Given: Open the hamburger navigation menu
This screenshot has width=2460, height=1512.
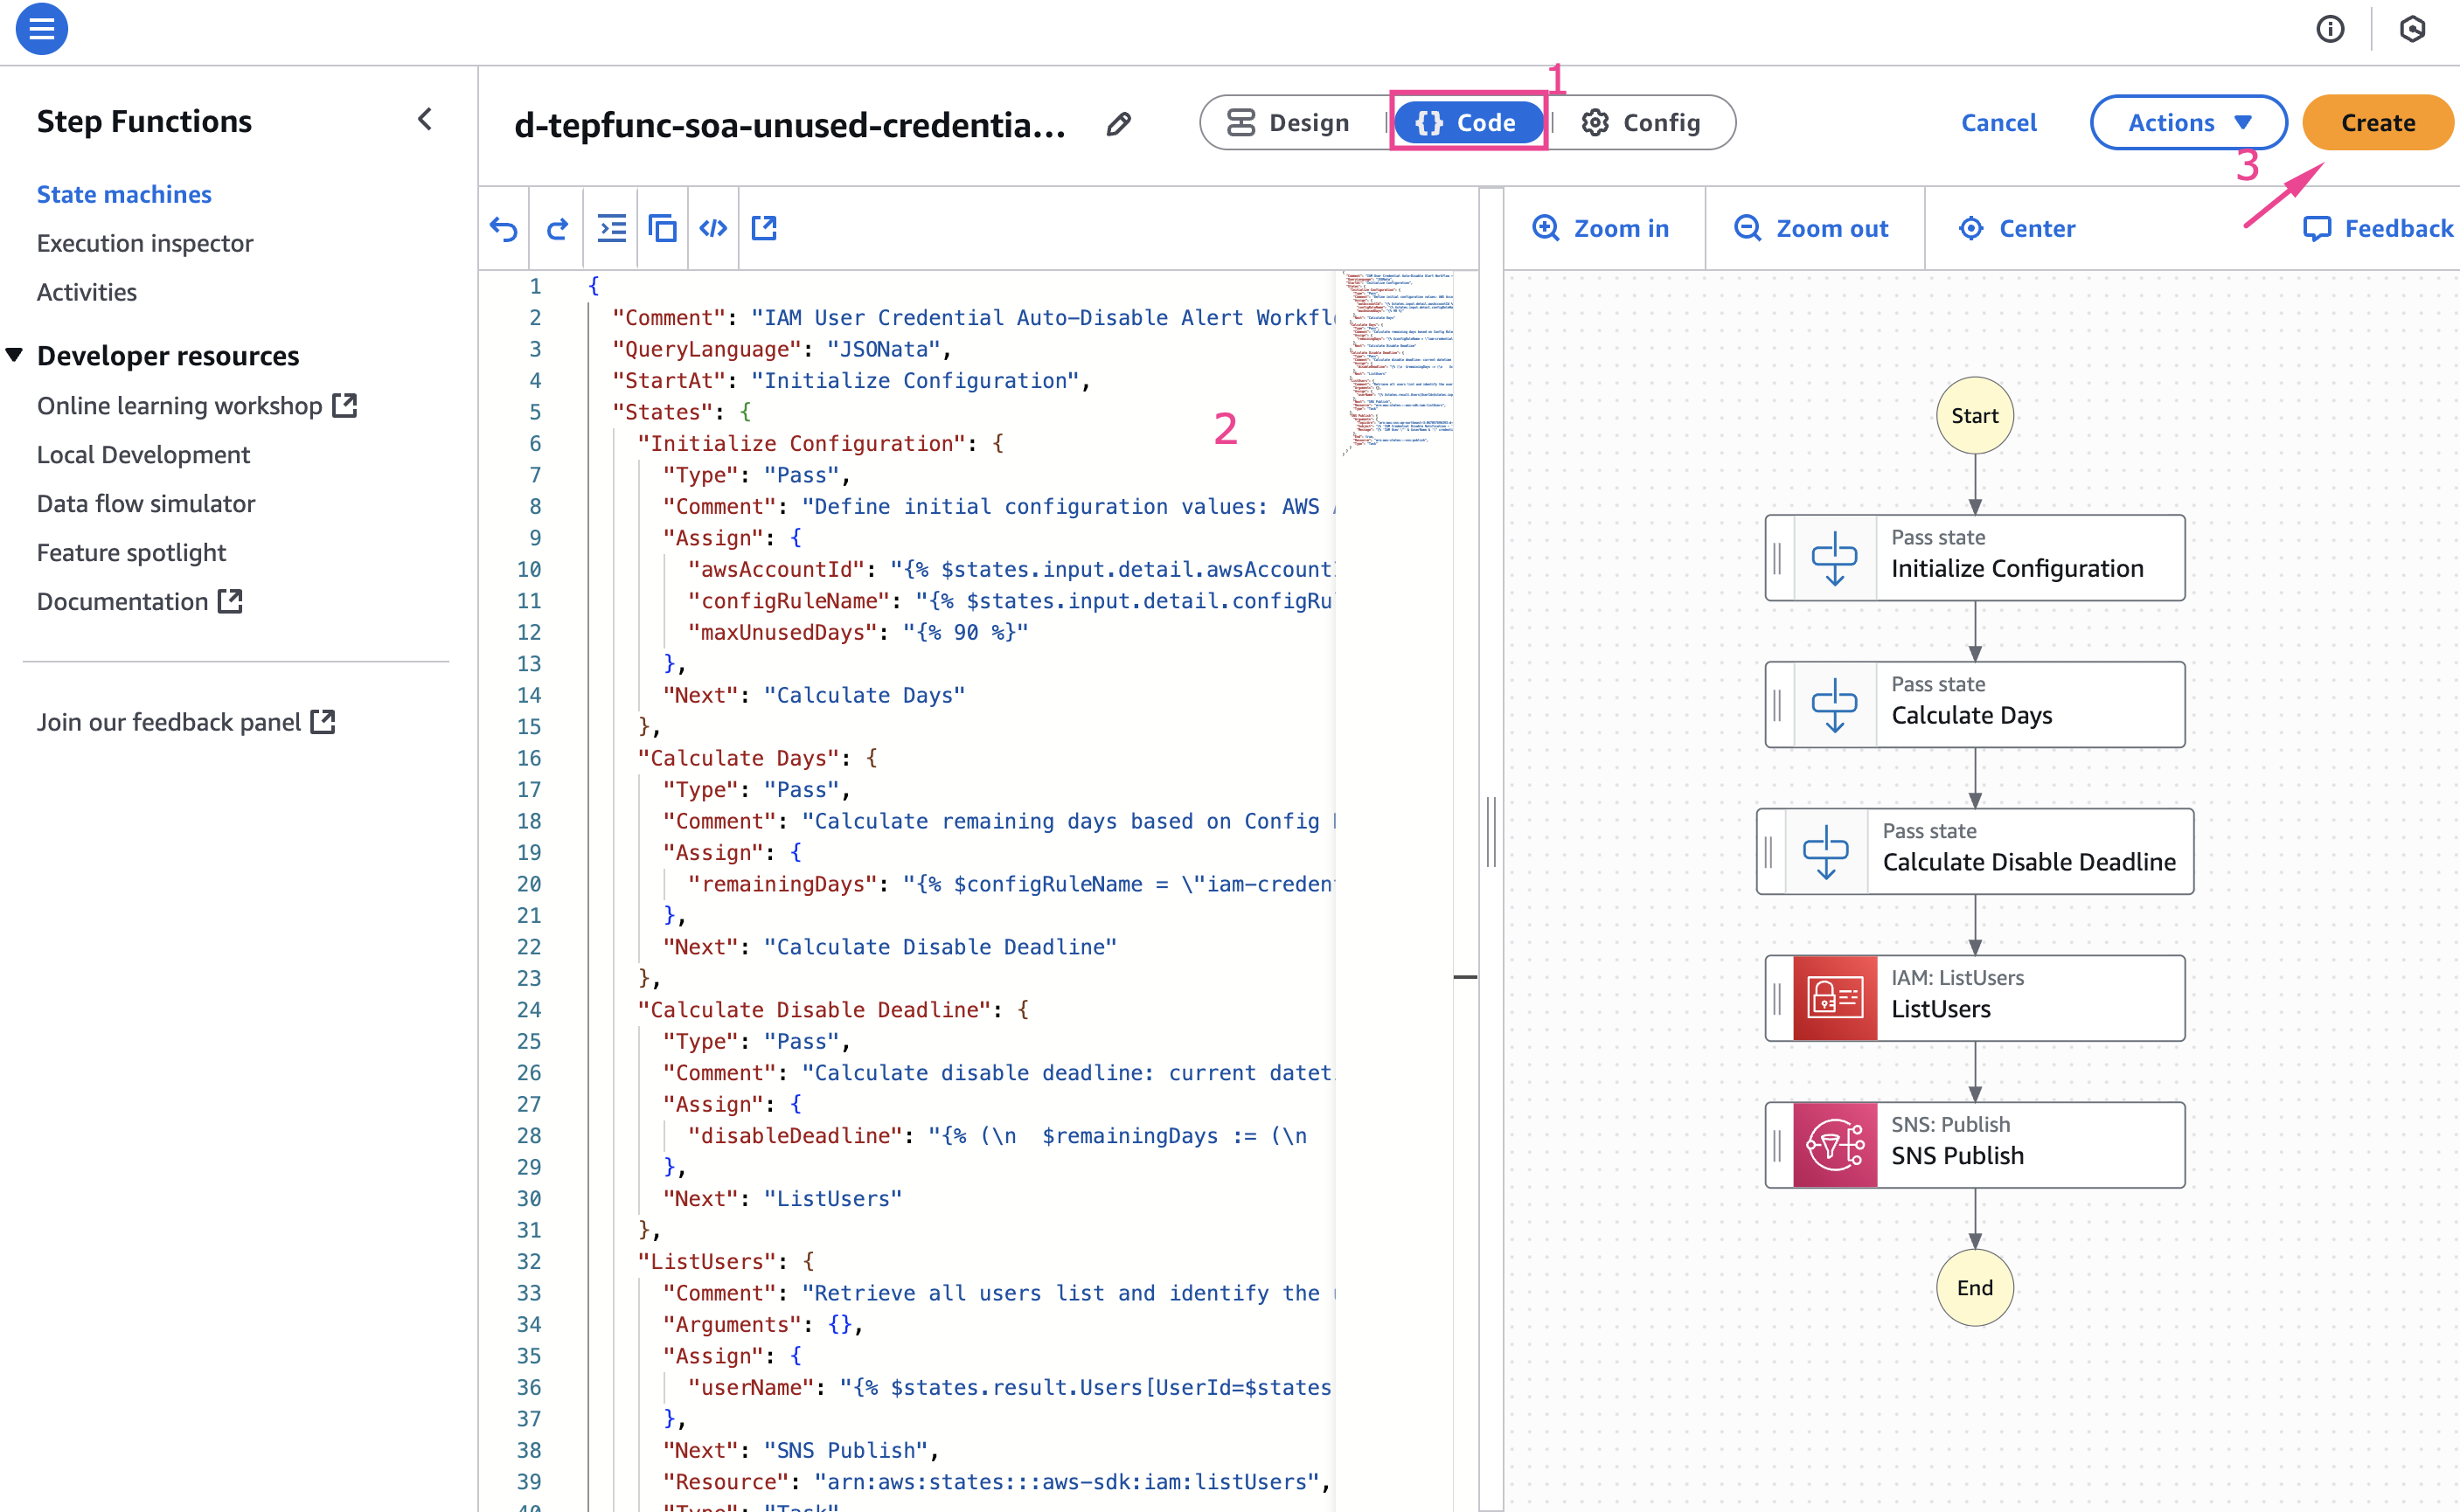Looking at the screenshot, I should pos(42,29).
